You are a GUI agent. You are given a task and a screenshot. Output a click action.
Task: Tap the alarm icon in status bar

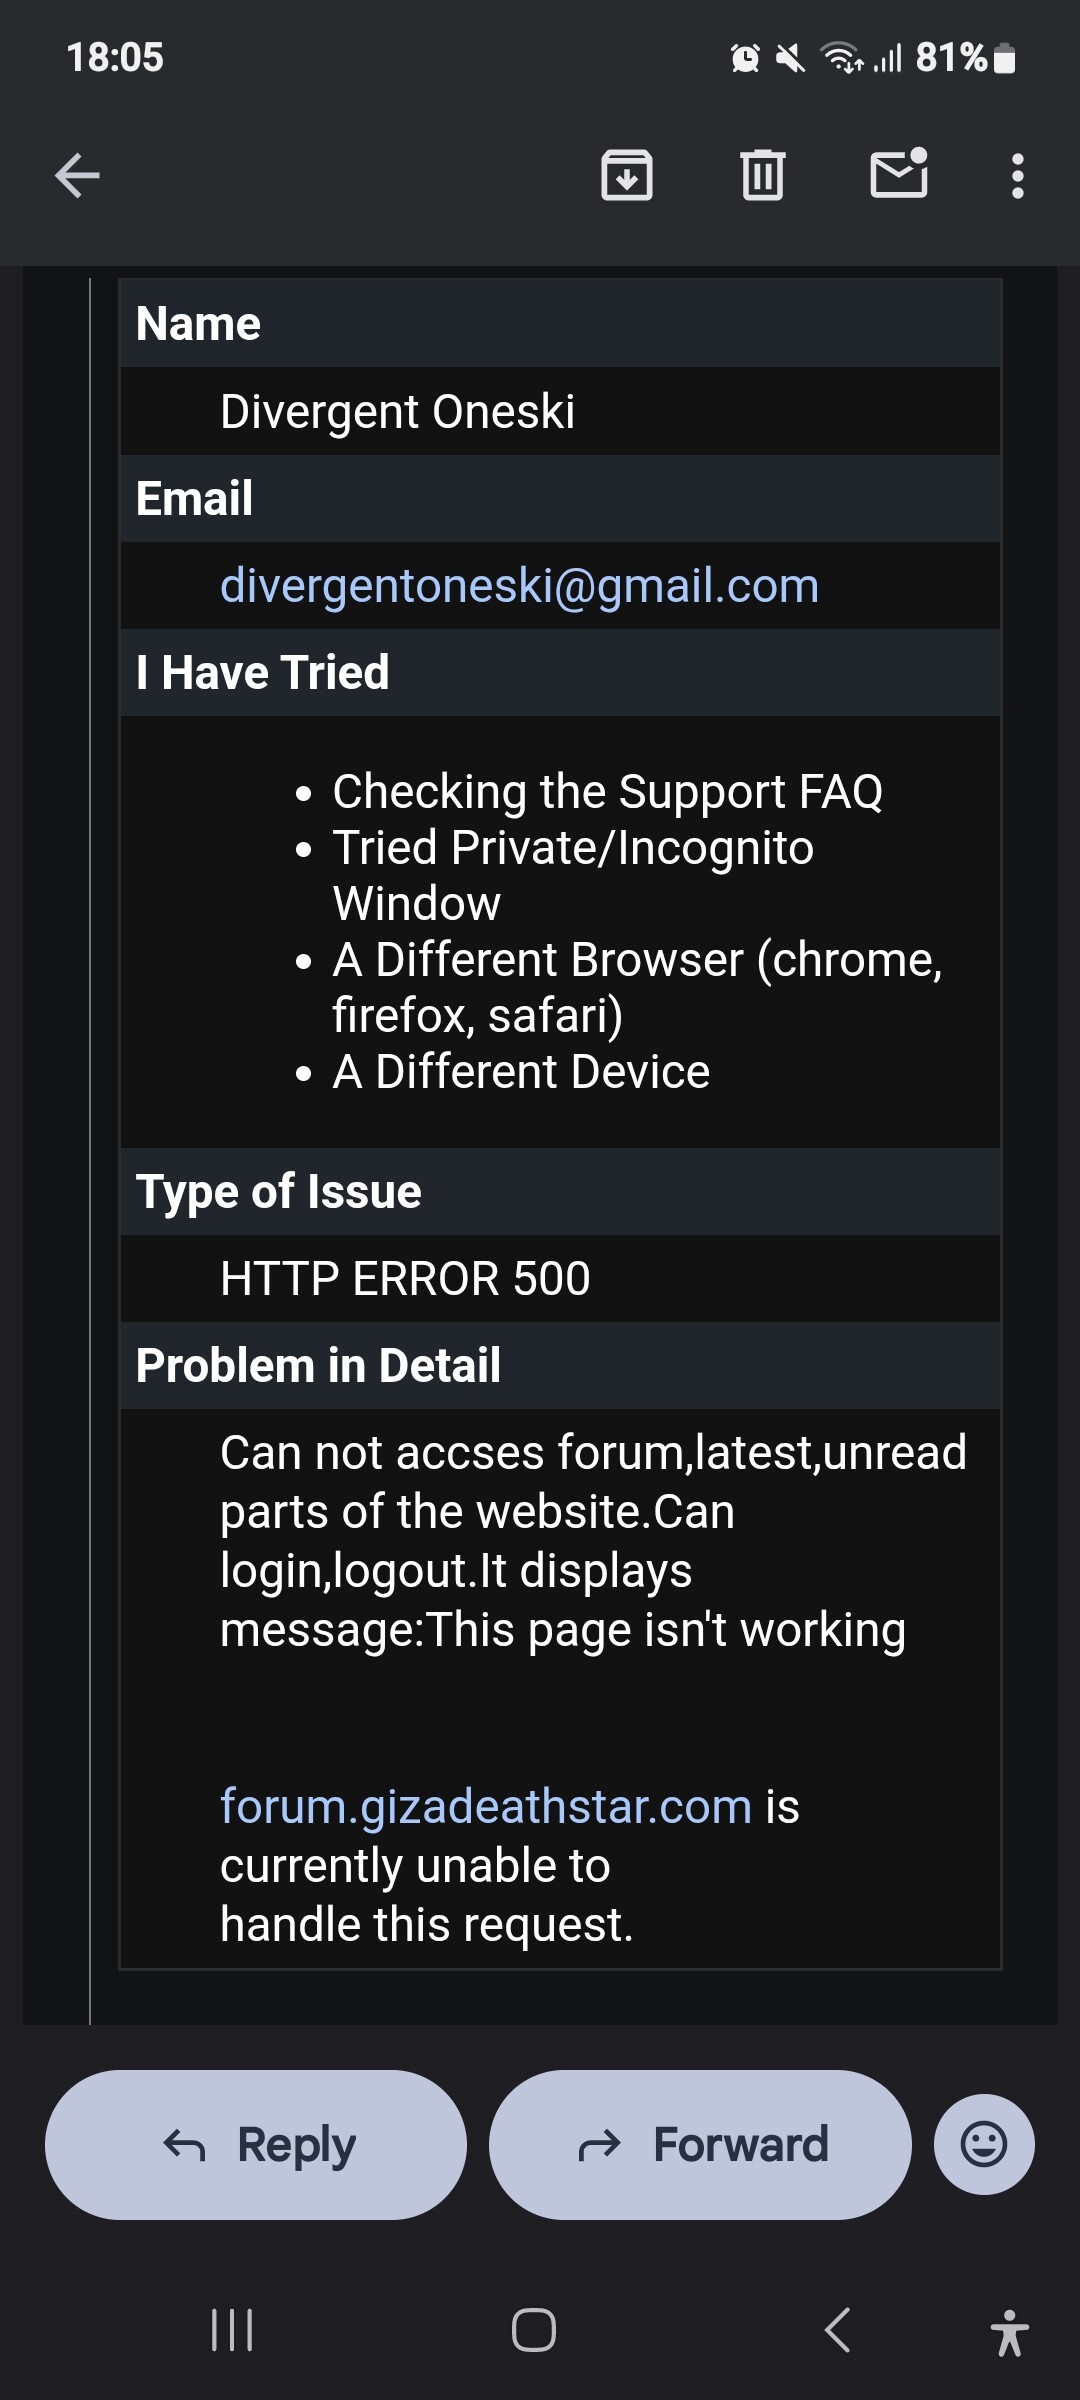[745, 59]
